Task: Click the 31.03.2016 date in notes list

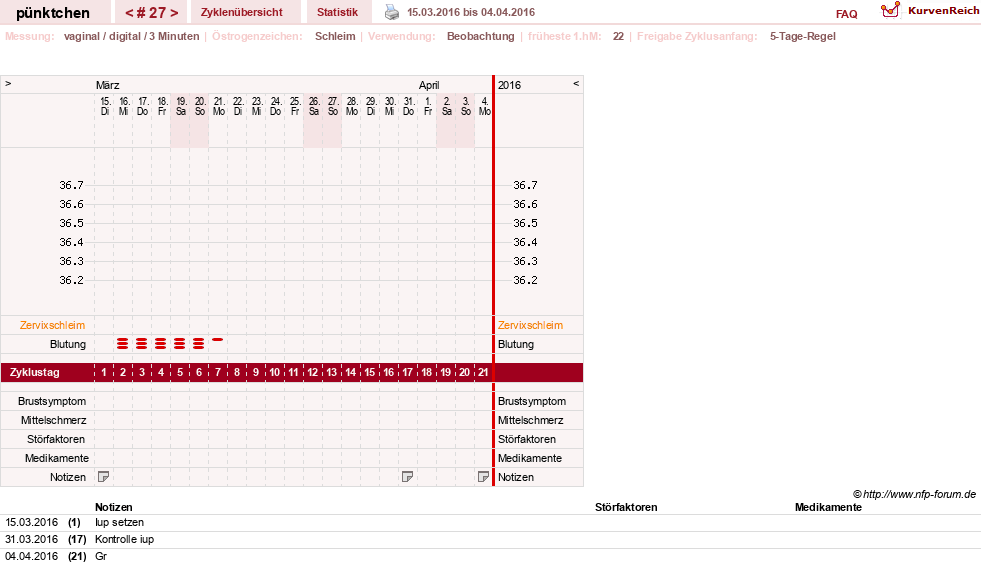Action: coord(31,539)
